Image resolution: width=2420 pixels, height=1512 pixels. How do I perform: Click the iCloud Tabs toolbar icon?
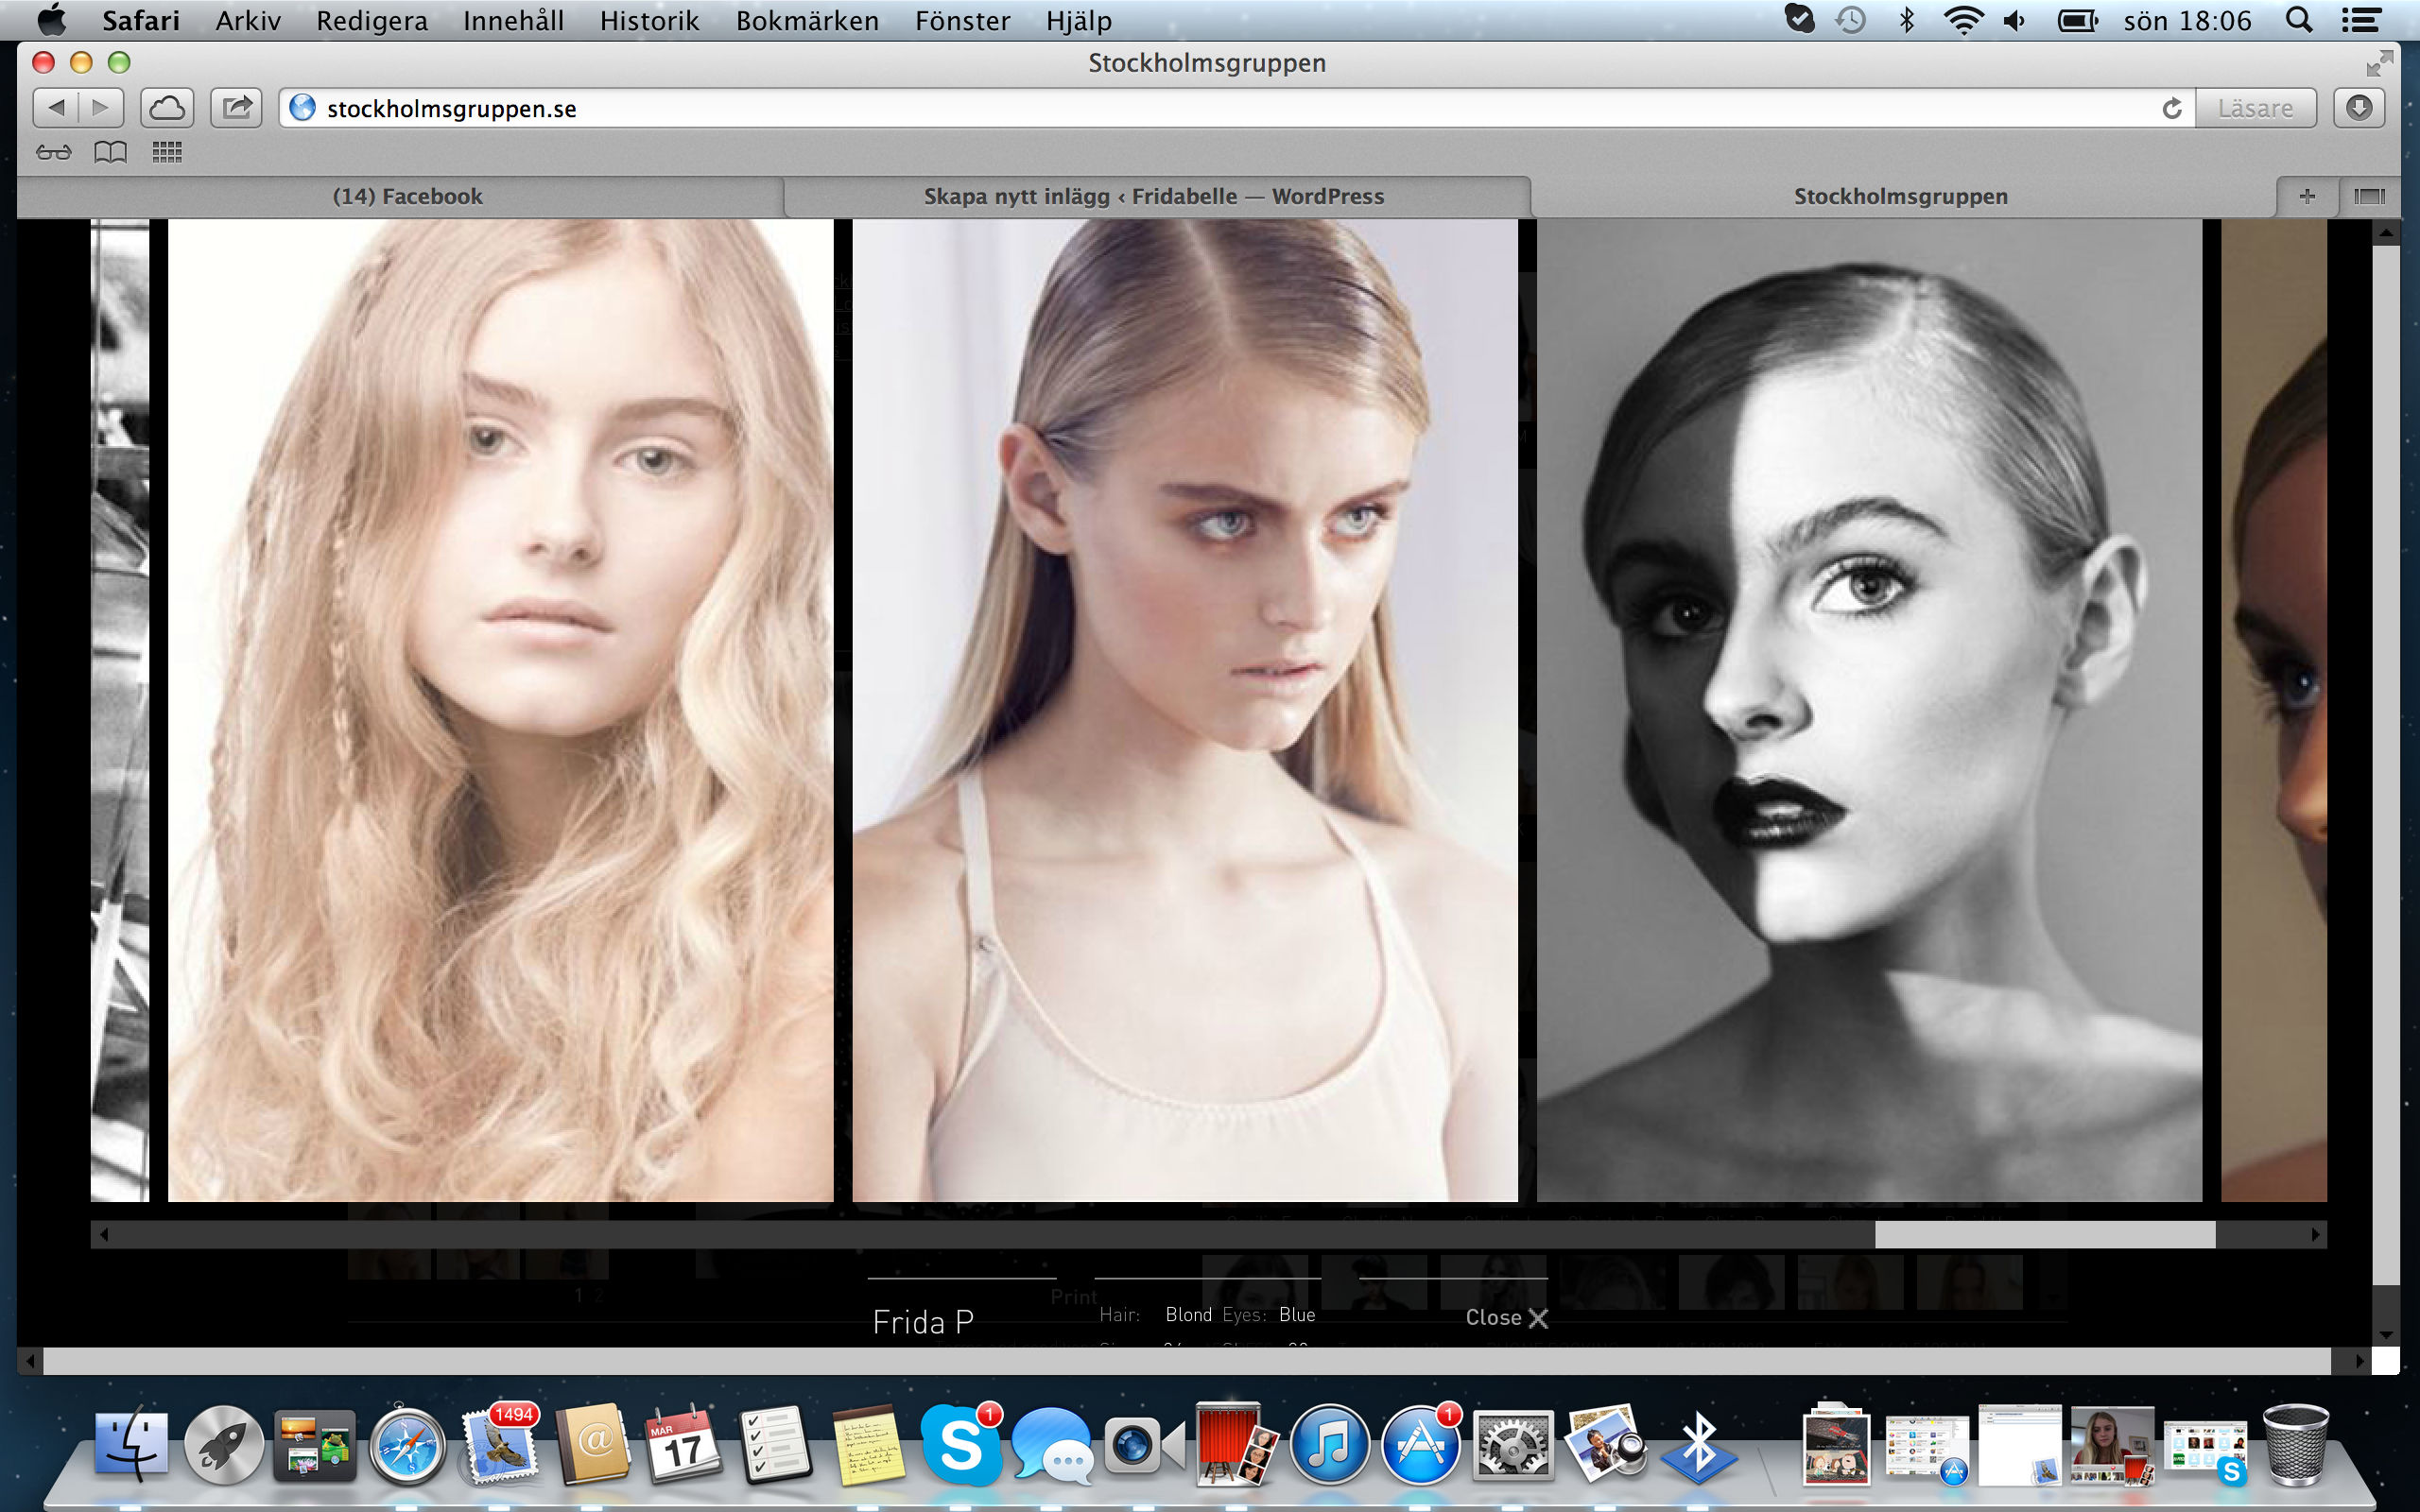click(x=167, y=108)
